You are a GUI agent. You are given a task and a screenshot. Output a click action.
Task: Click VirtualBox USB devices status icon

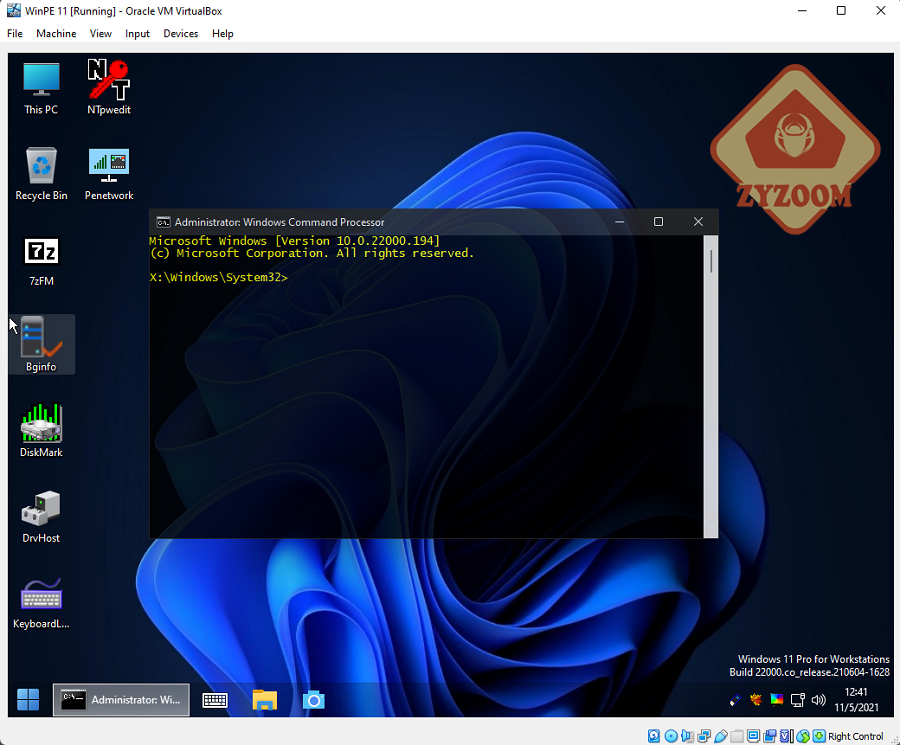coord(721,736)
